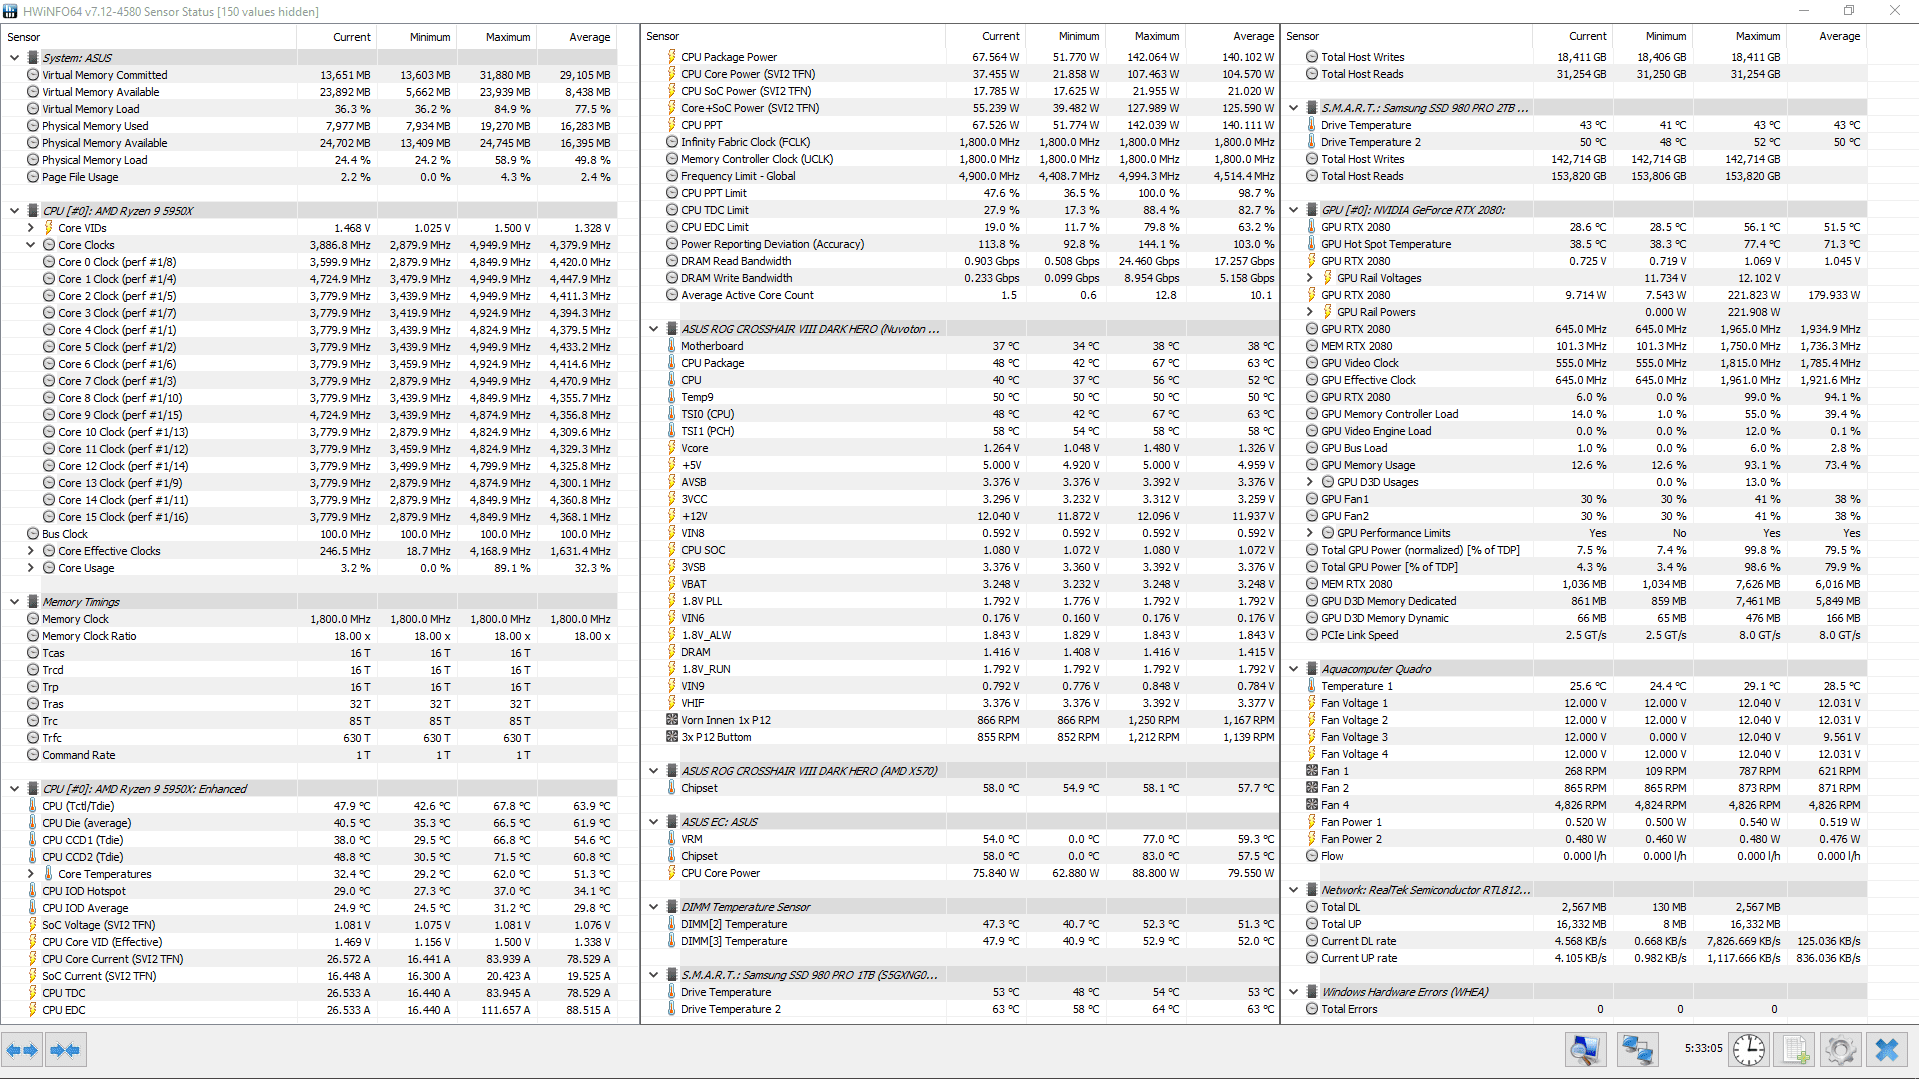Collapse Network: RealTek Semiconductor group
Image resolution: width=1919 pixels, height=1079 pixels.
1293,890
